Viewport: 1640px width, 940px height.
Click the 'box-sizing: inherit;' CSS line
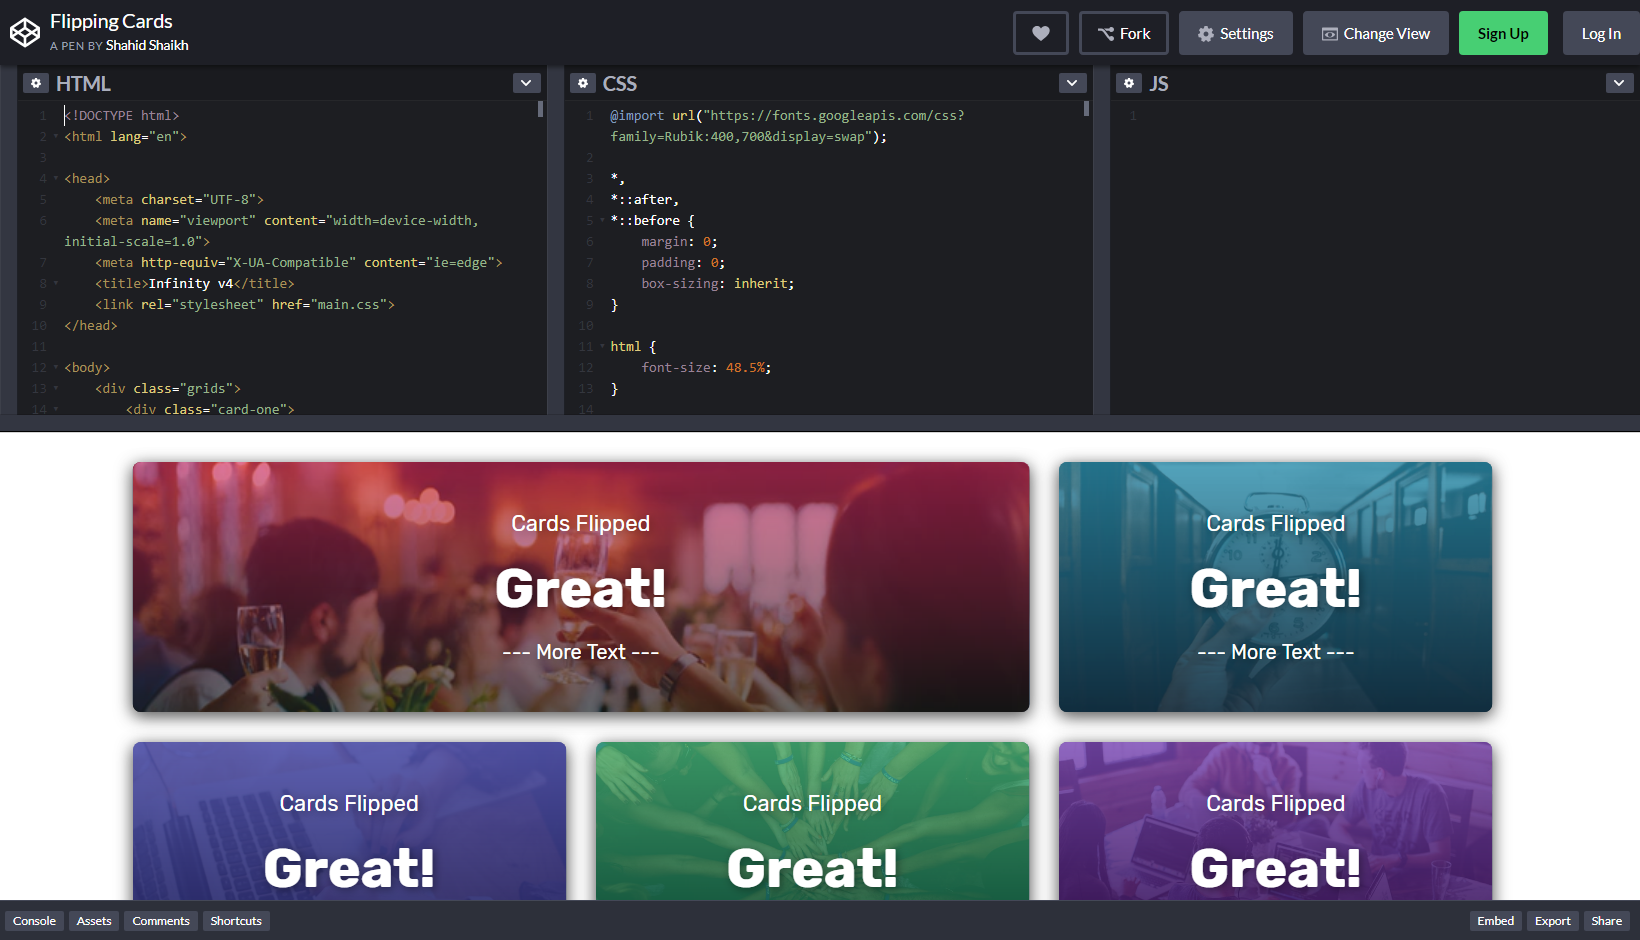click(x=718, y=284)
